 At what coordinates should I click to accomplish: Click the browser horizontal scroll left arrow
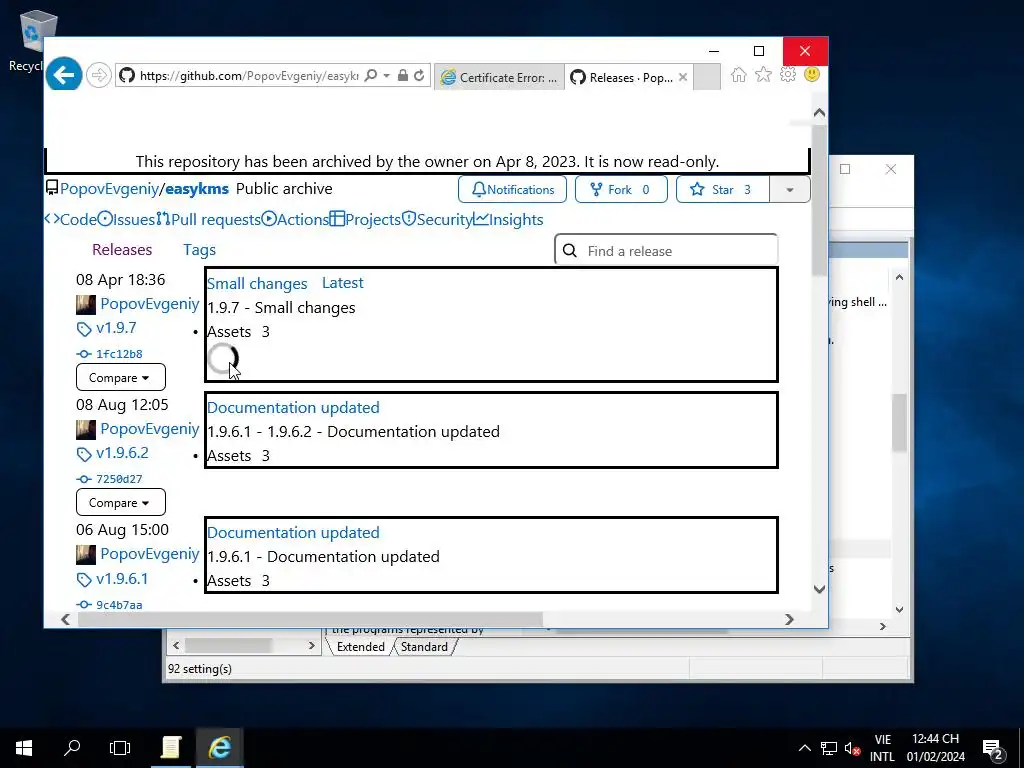pos(65,619)
